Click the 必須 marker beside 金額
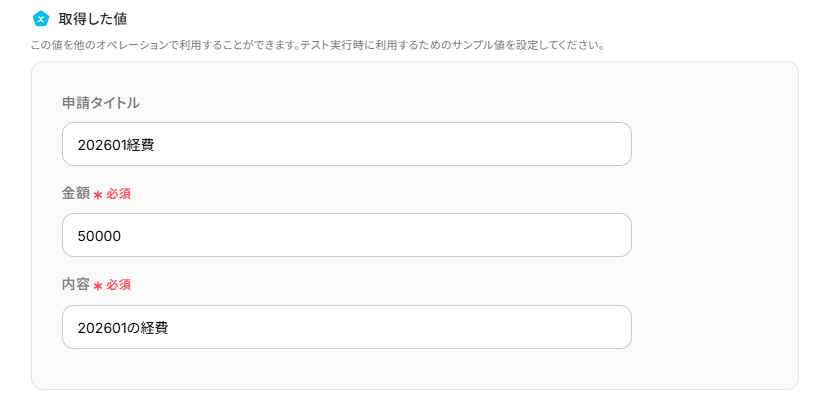 [x=119, y=193]
